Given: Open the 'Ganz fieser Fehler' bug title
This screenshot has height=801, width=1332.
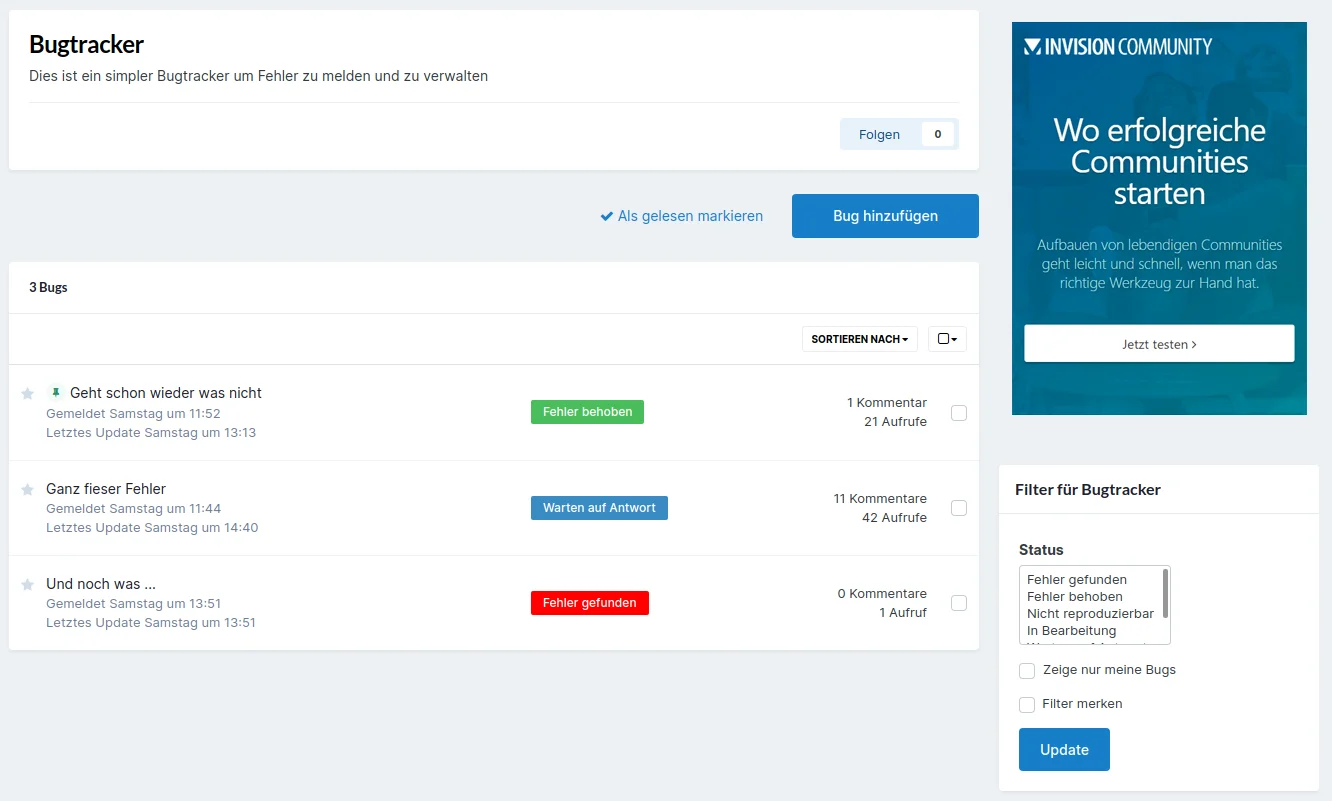Looking at the screenshot, I should click(106, 489).
